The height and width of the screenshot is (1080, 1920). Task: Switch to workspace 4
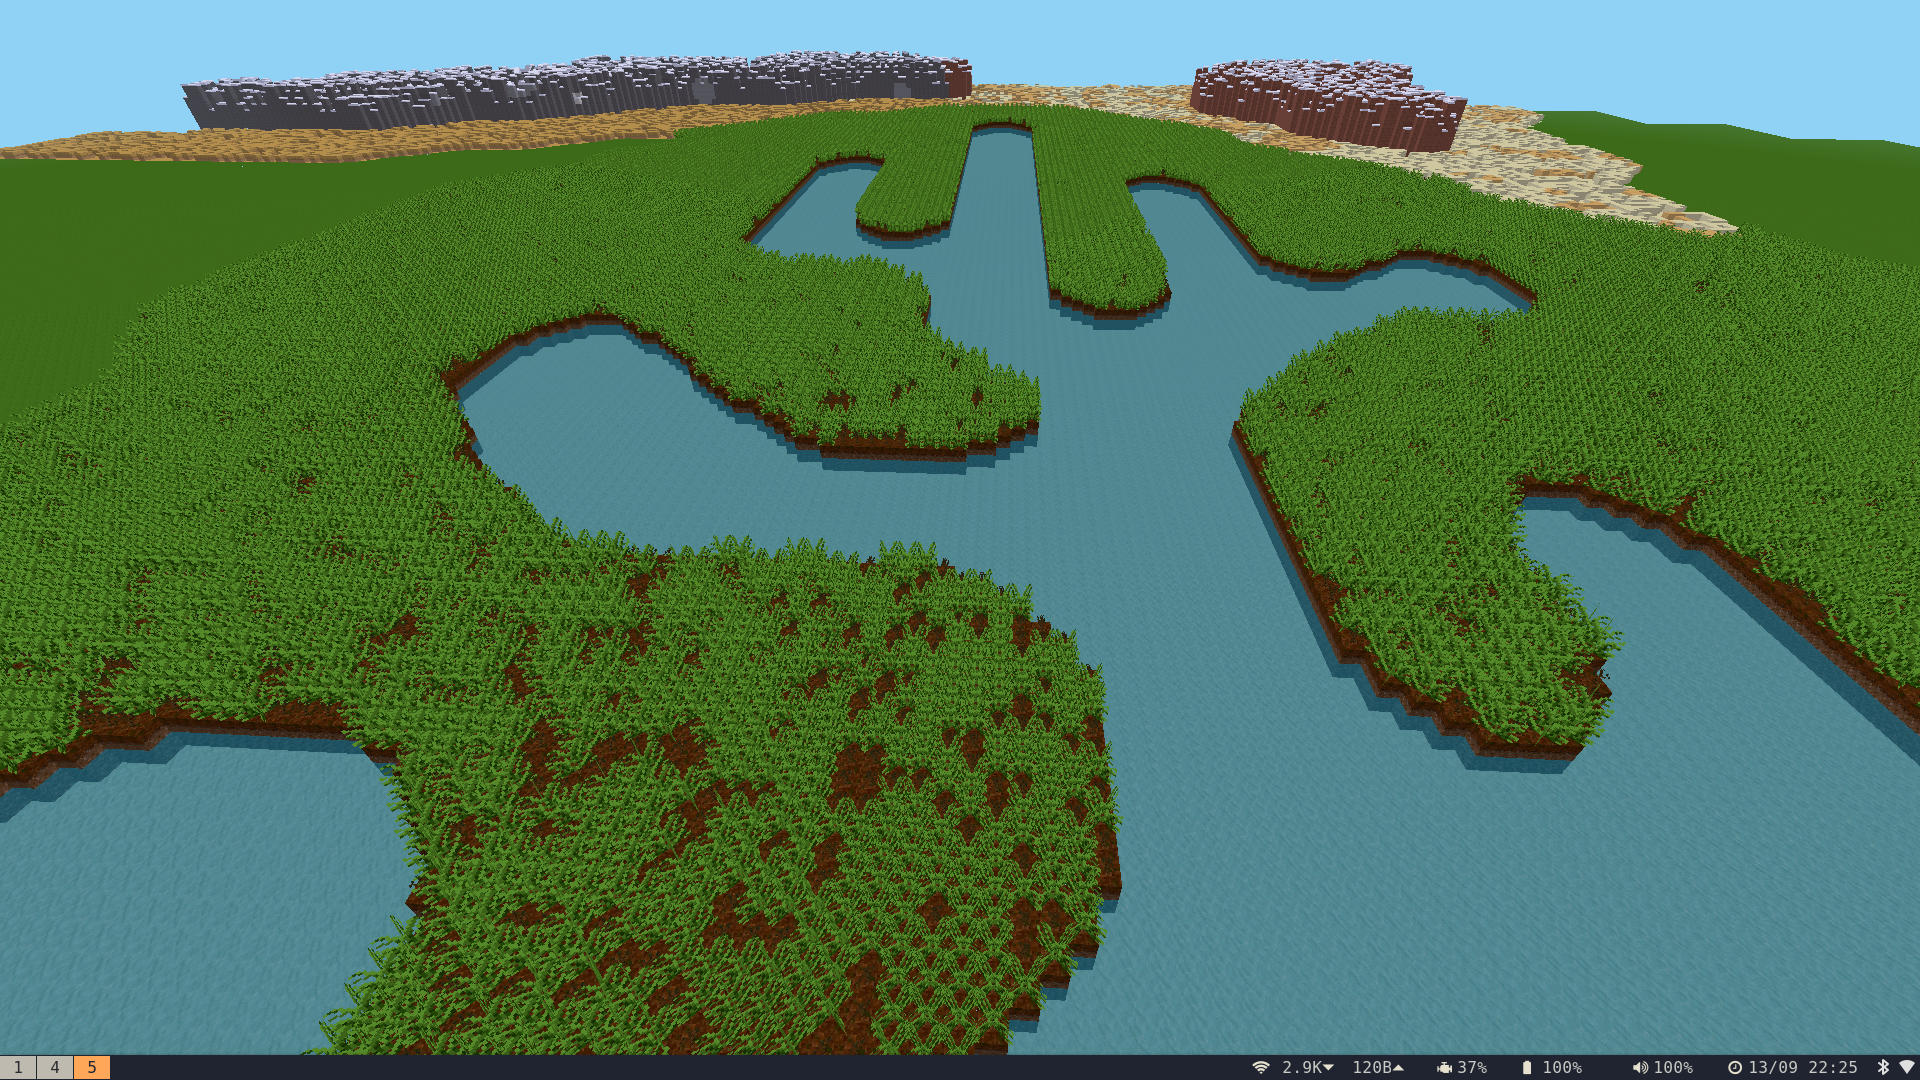pyautogui.click(x=55, y=1067)
